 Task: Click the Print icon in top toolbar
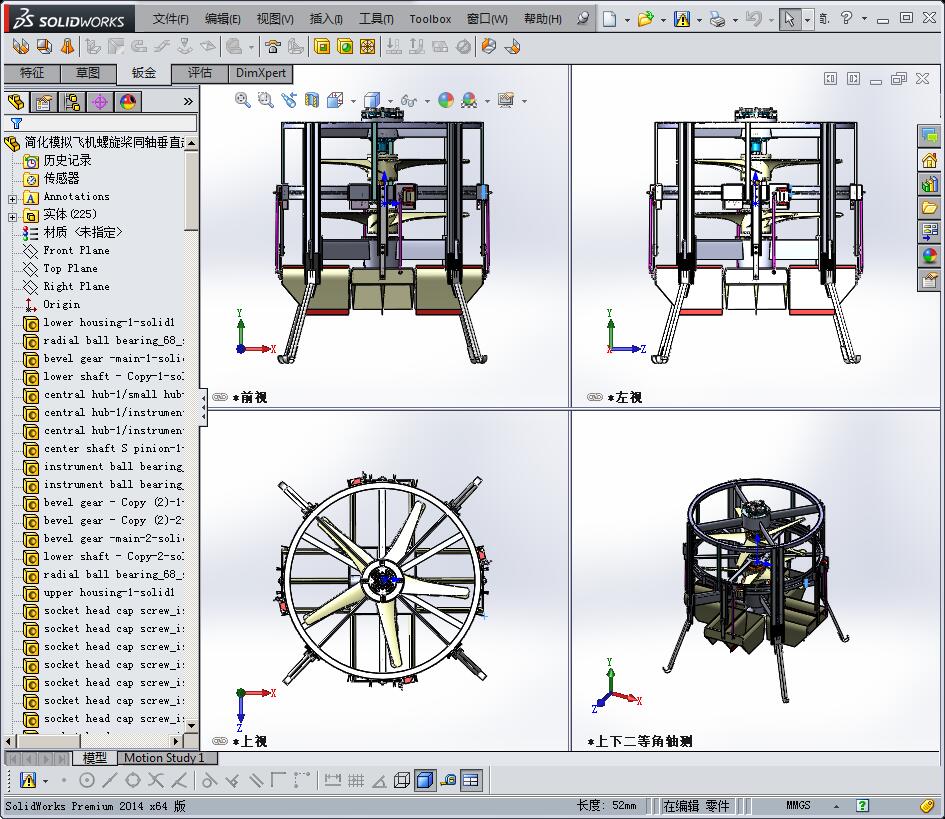[716, 19]
